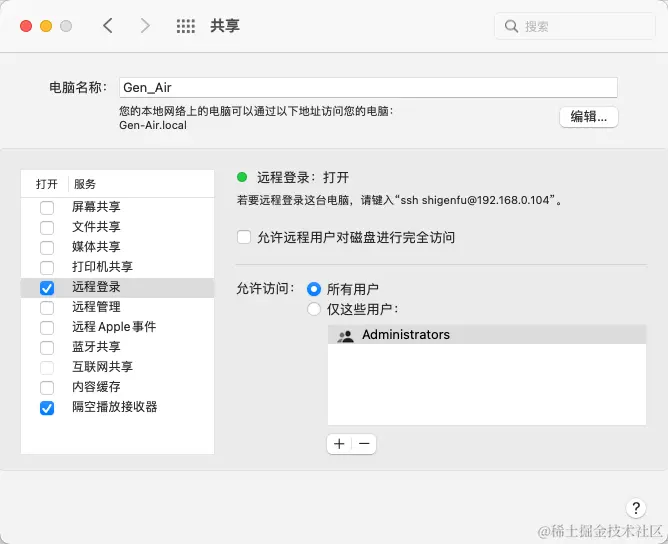
Task: Enable 打印机共享 checkbox
Action: click(x=47, y=268)
